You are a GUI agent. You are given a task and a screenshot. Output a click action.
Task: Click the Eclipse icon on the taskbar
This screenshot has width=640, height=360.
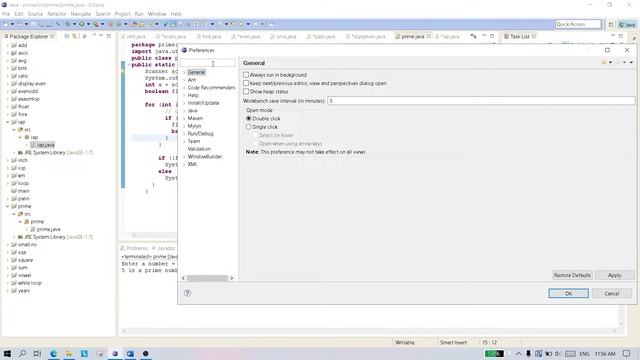pyautogui.click(x=115, y=353)
